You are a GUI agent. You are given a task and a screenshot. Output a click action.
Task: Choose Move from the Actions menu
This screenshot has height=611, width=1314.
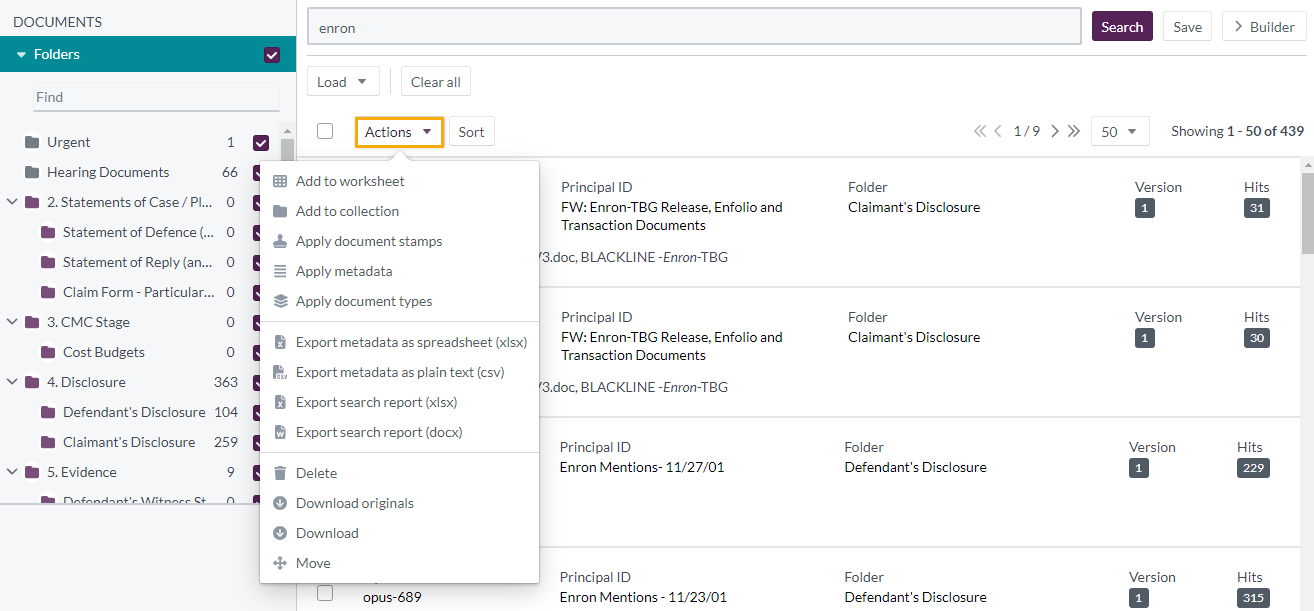point(399,563)
